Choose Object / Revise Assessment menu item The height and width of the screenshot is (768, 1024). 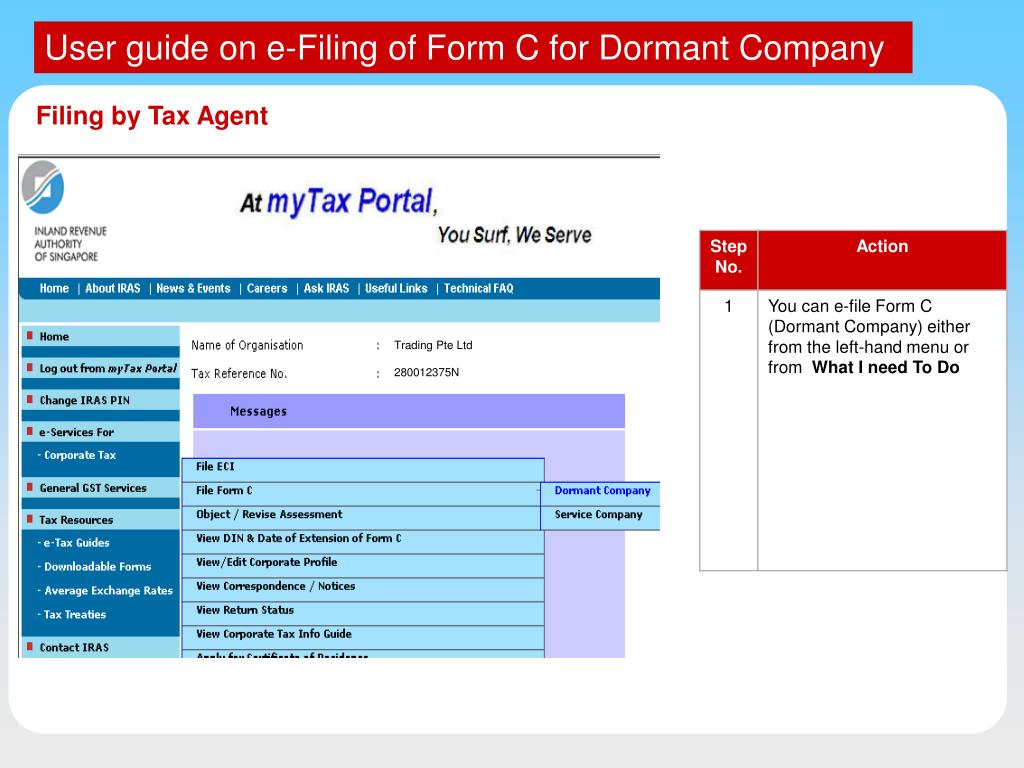tap(363, 518)
